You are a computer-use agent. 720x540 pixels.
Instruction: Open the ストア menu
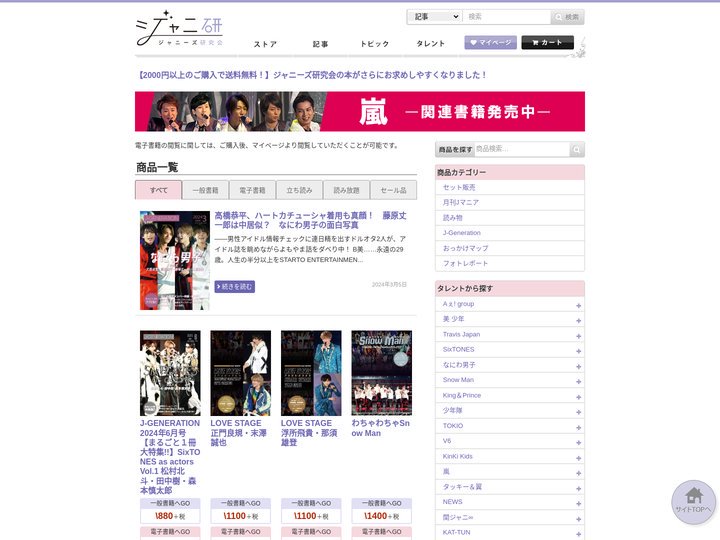click(x=265, y=44)
